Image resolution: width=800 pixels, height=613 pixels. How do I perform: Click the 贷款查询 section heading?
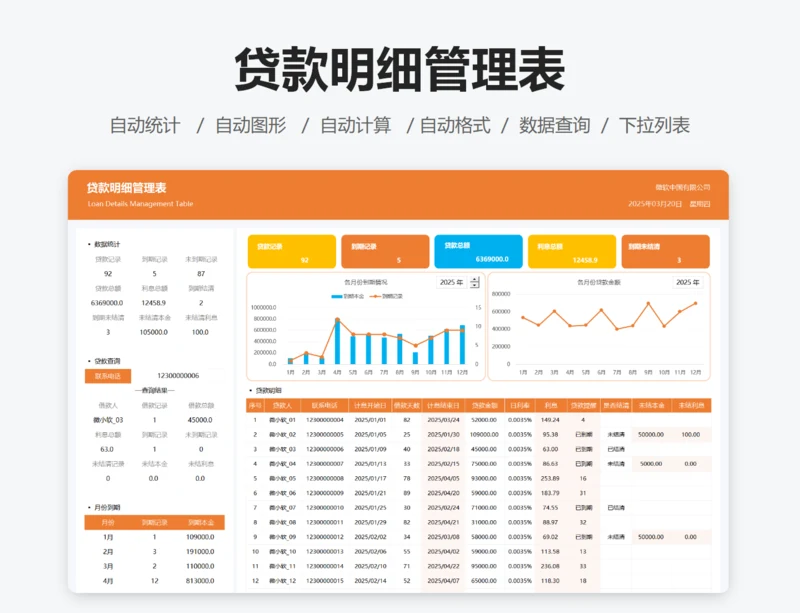[x=107, y=361]
